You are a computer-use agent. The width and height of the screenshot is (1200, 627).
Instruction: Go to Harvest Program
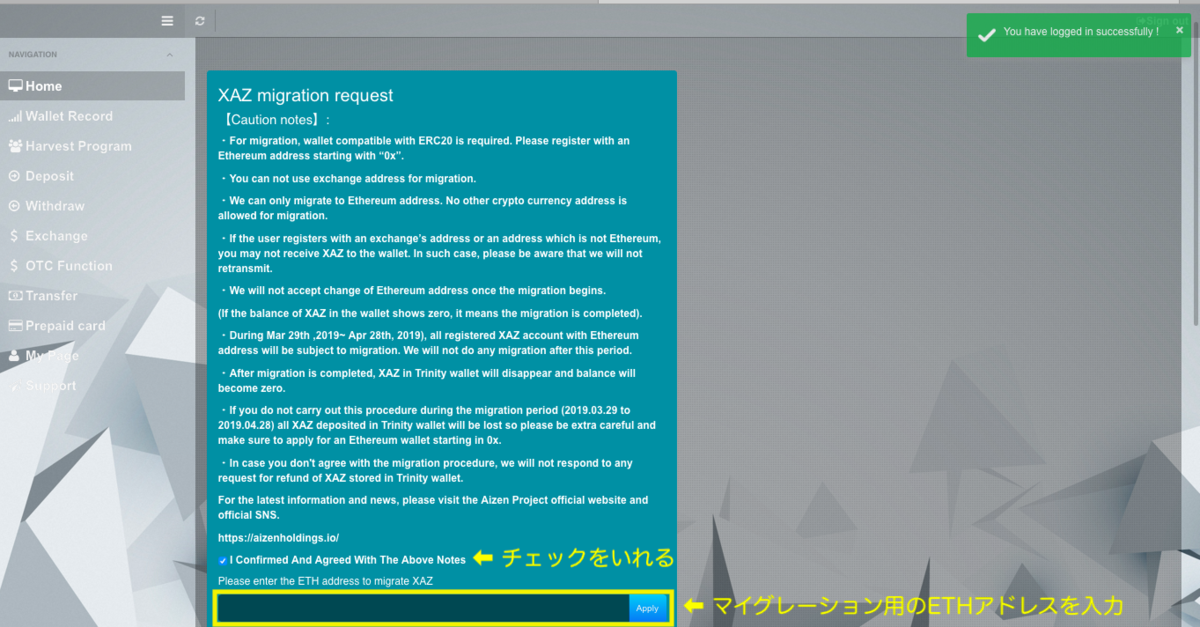point(92,146)
